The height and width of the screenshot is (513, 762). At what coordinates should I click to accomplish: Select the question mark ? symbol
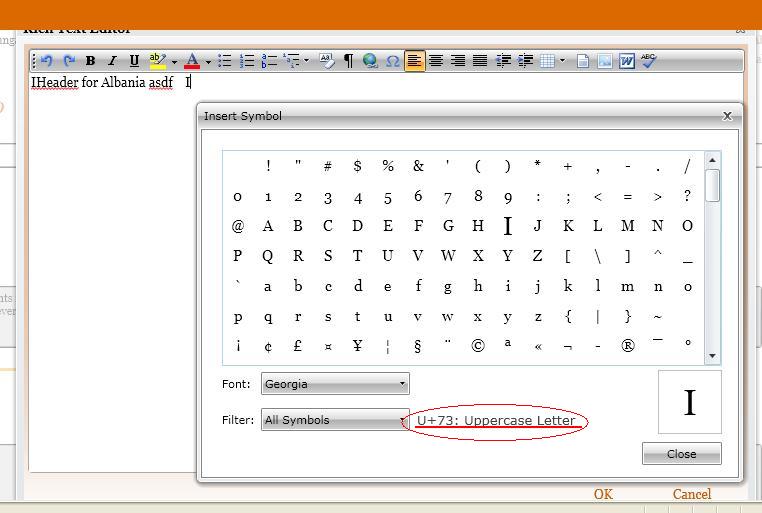[x=687, y=196]
